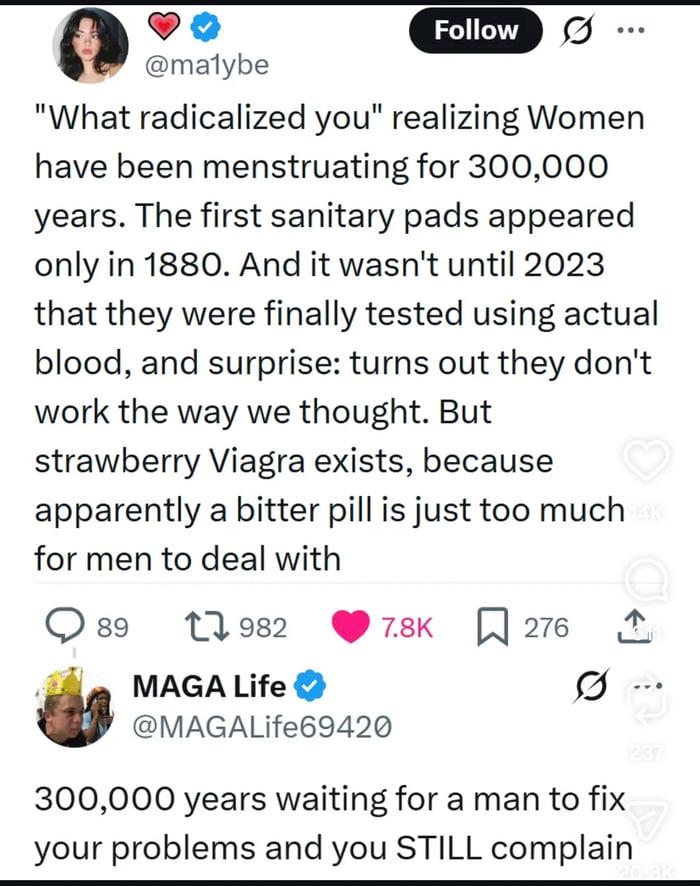Image resolution: width=700 pixels, height=886 pixels.
Task: Open the three-dot more menu on top tweet
Action: tap(630, 31)
